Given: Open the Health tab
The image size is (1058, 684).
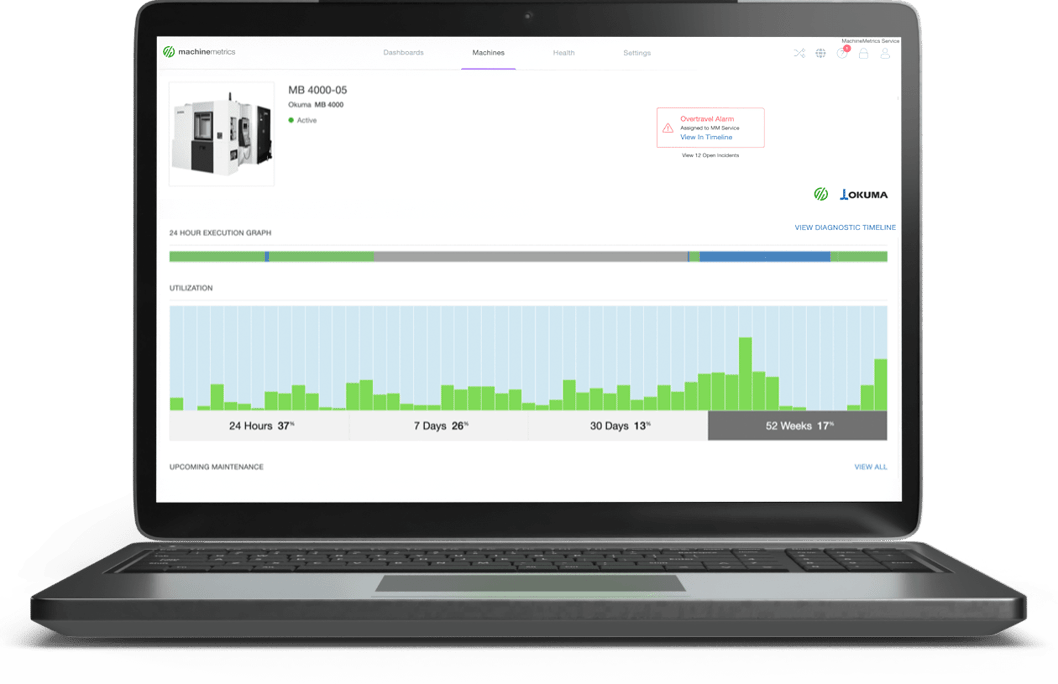Looking at the screenshot, I should pos(564,52).
